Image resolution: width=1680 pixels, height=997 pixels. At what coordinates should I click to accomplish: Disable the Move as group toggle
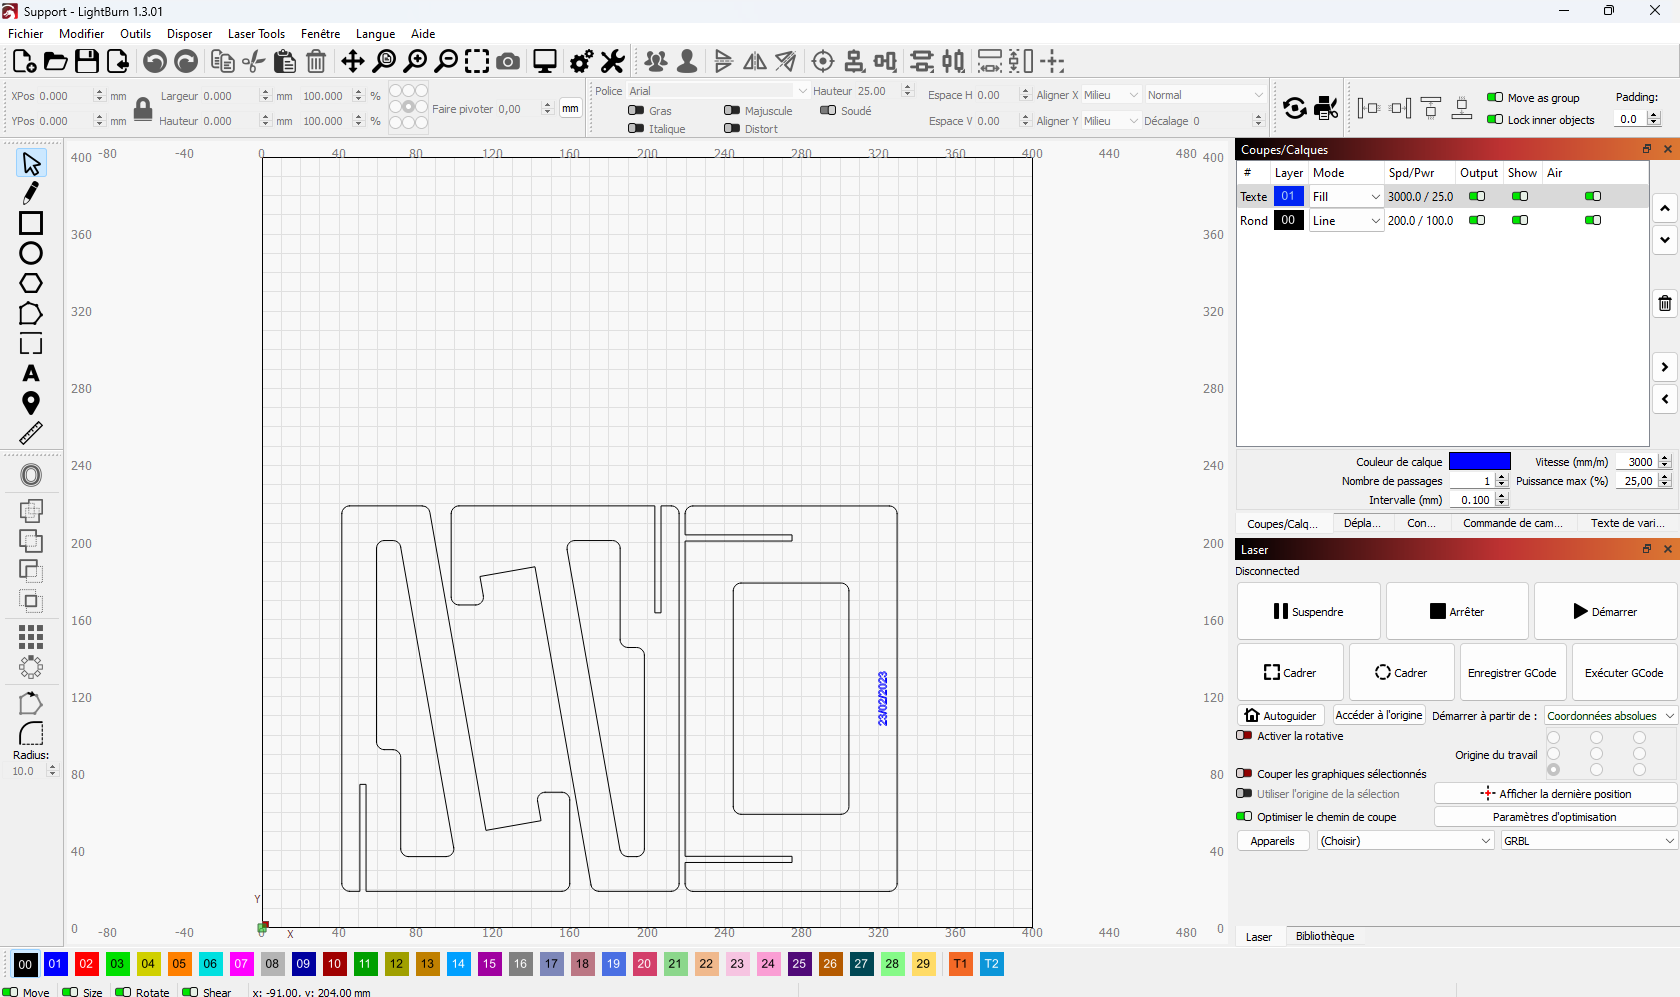tap(1497, 98)
